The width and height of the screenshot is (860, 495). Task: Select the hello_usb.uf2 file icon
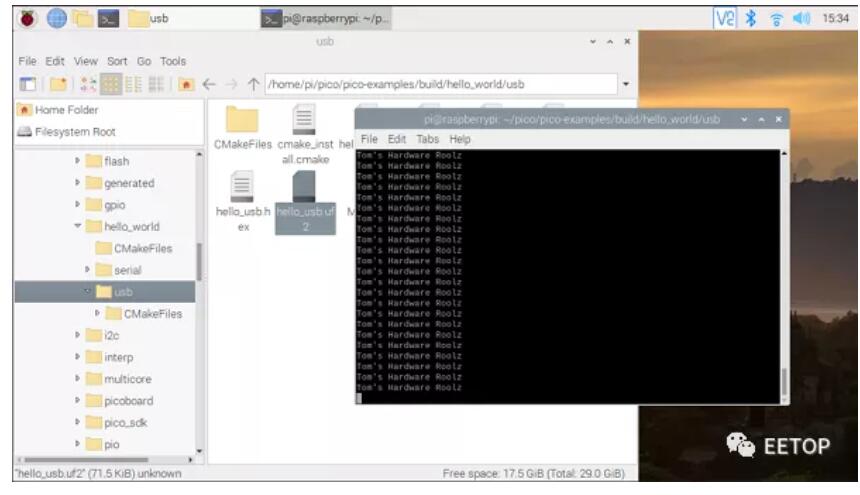coord(304,186)
